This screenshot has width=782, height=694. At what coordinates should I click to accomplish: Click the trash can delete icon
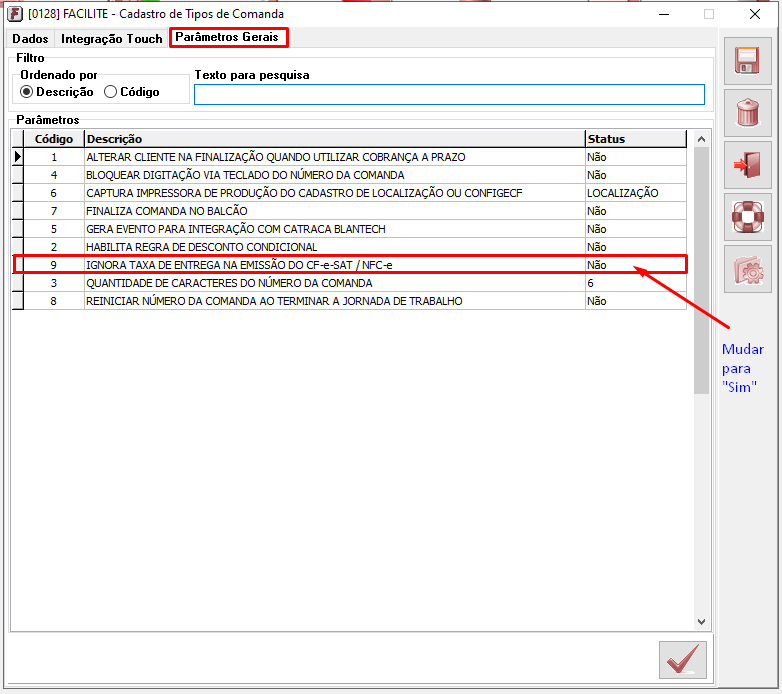pos(747,113)
